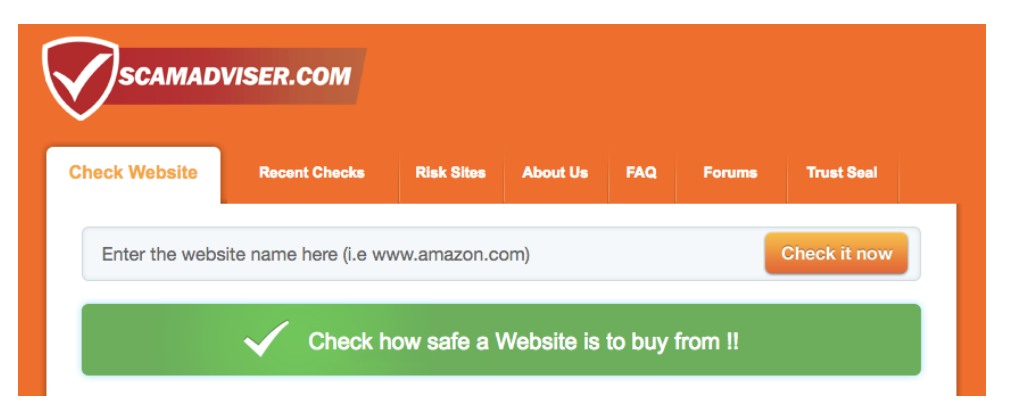Focus the website name input field
Image resolution: width=1016 pixels, height=412 pixels.
click(x=421, y=254)
